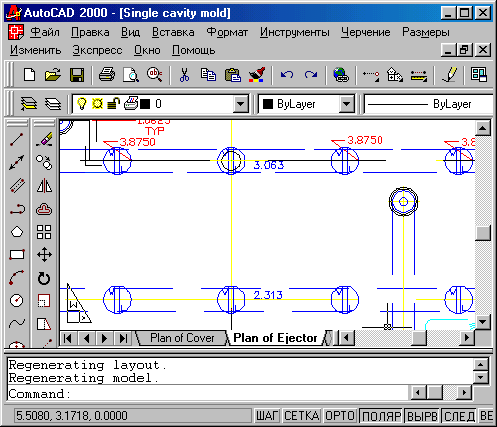Select the Erase tool
This screenshot has width=497, height=427.
click(44, 139)
